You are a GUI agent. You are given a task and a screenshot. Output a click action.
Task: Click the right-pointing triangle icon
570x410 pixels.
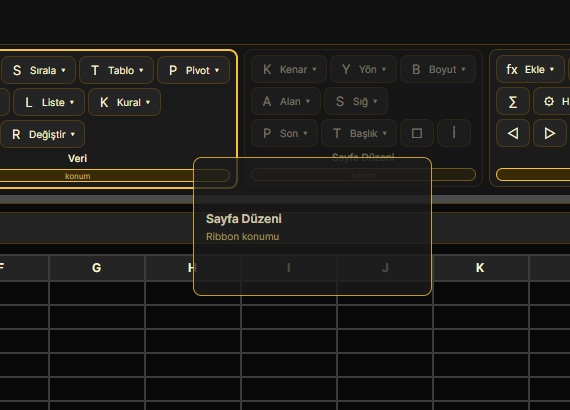tap(550, 133)
